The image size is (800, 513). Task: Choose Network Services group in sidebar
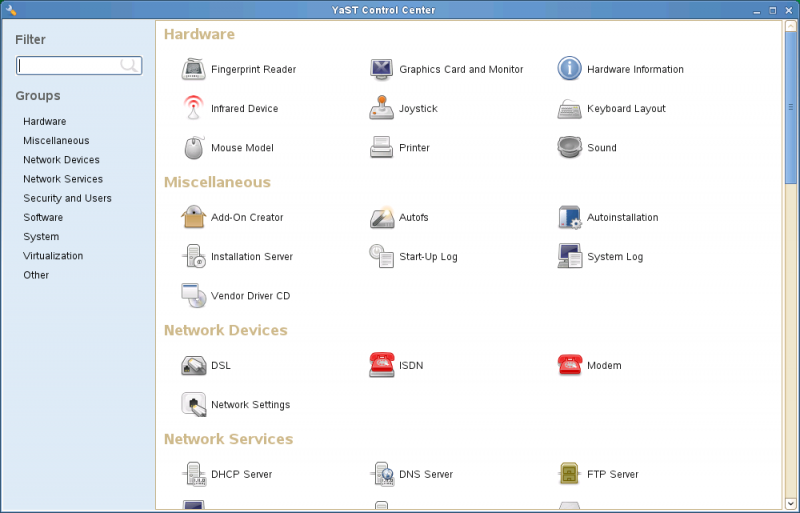click(x=63, y=179)
